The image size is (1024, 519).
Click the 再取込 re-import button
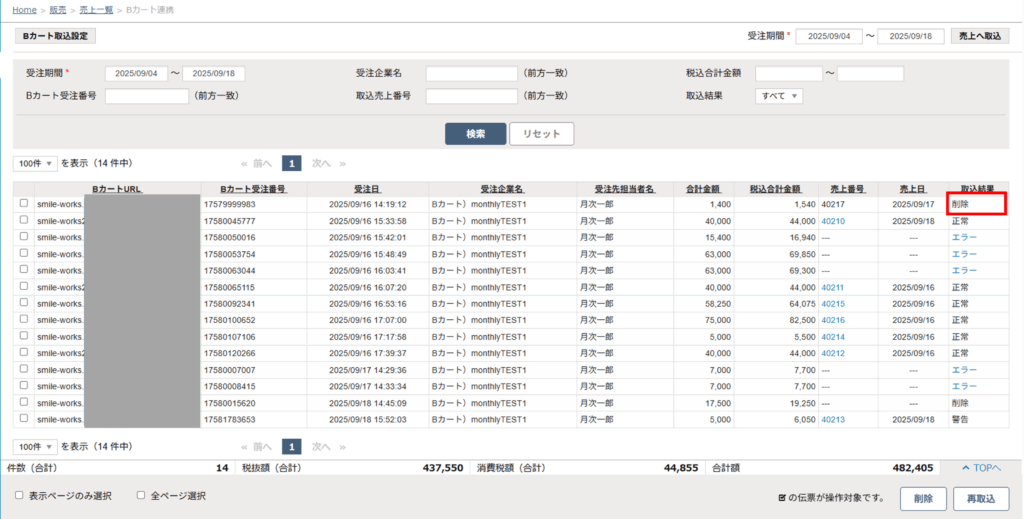pos(981,498)
